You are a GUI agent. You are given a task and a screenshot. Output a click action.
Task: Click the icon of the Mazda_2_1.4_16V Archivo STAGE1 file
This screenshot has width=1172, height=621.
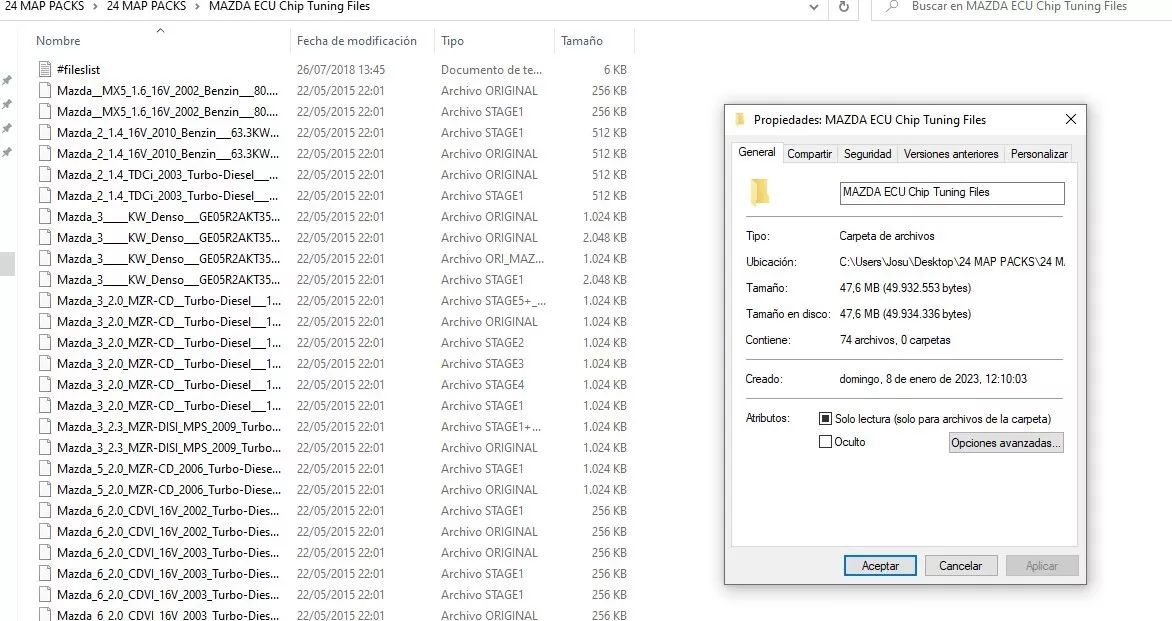(x=46, y=132)
